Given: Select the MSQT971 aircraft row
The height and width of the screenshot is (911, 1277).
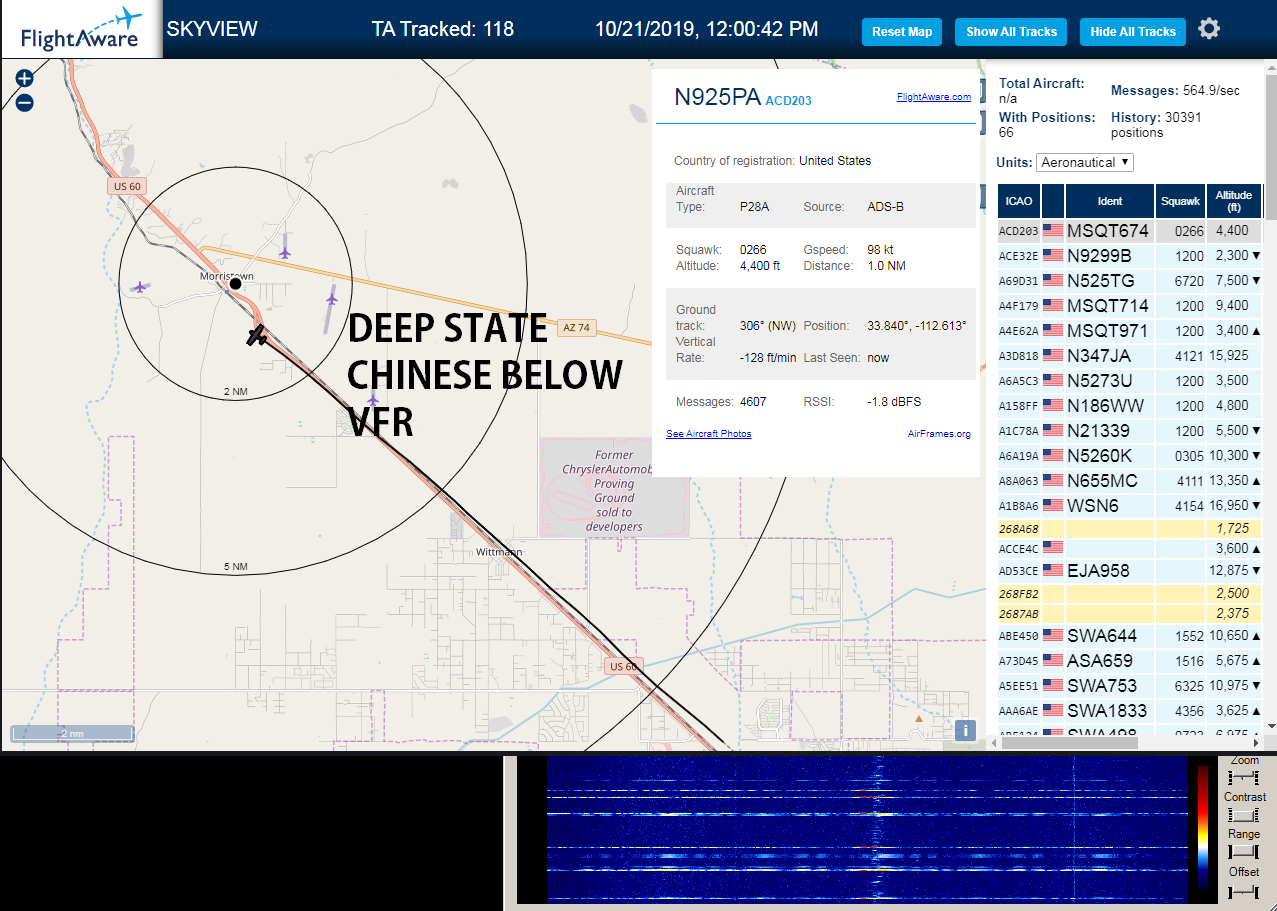Looking at the screenshot, I should (1131, 331).
